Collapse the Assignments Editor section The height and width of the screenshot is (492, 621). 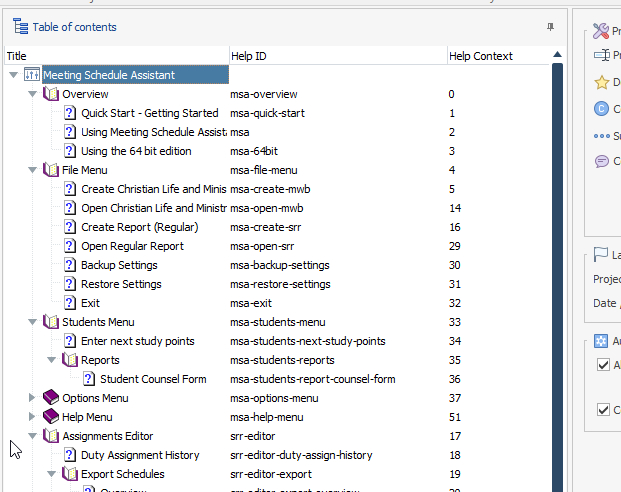(x=32, y=436)
